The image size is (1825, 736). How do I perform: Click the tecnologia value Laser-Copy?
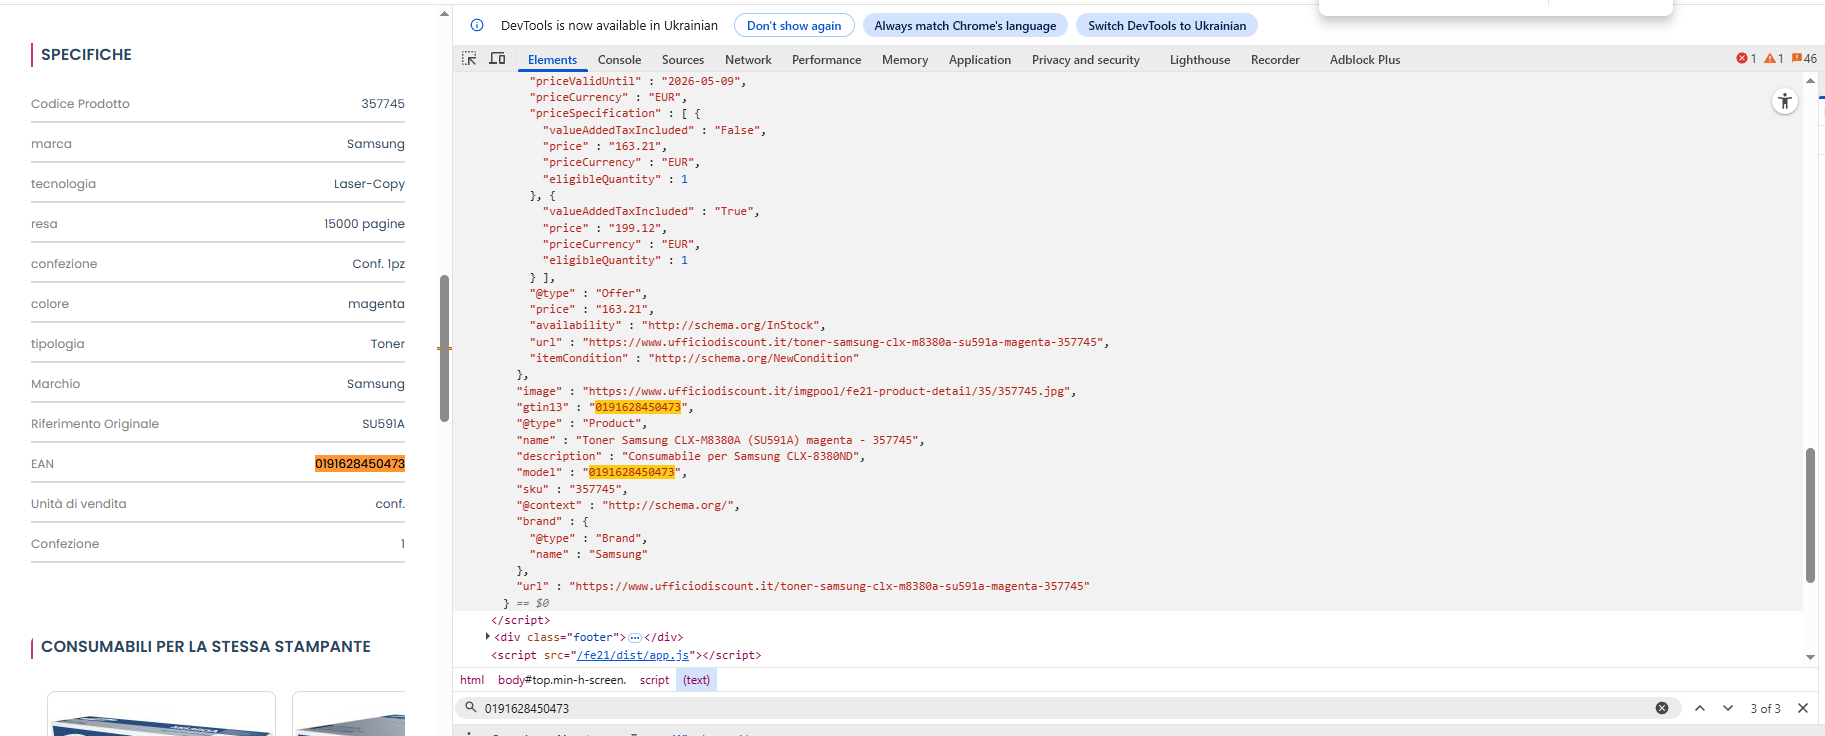coord(369,184)
